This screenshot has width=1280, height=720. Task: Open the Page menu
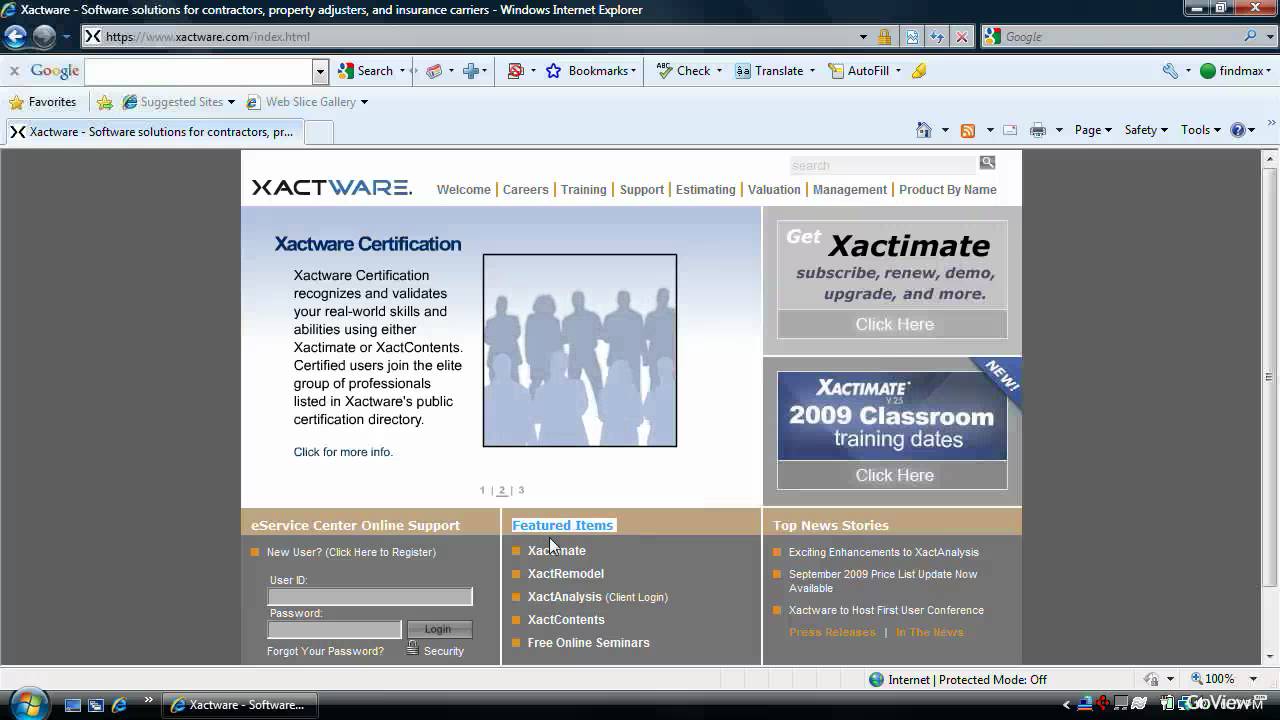point(1093,130)
